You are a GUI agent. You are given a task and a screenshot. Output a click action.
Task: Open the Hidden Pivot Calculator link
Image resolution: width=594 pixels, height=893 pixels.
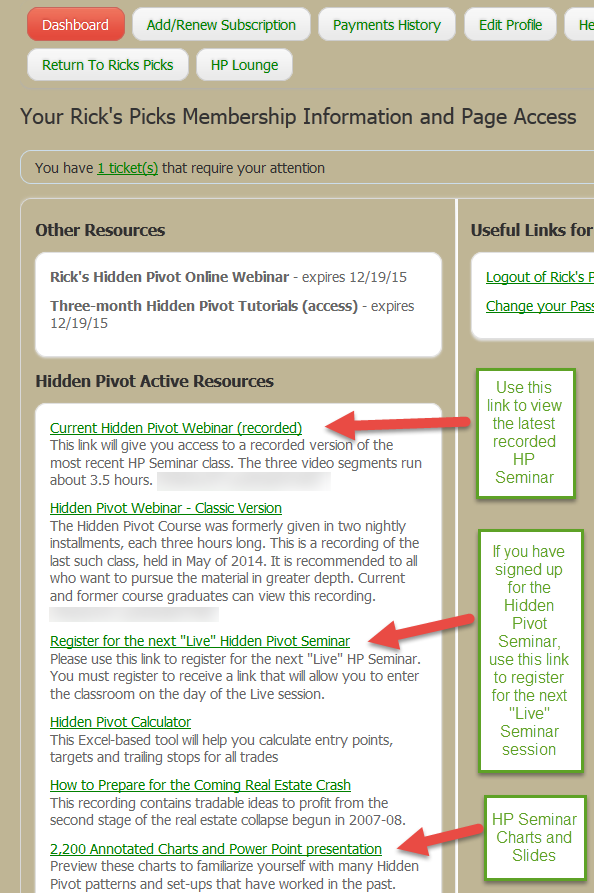point(120,722)
